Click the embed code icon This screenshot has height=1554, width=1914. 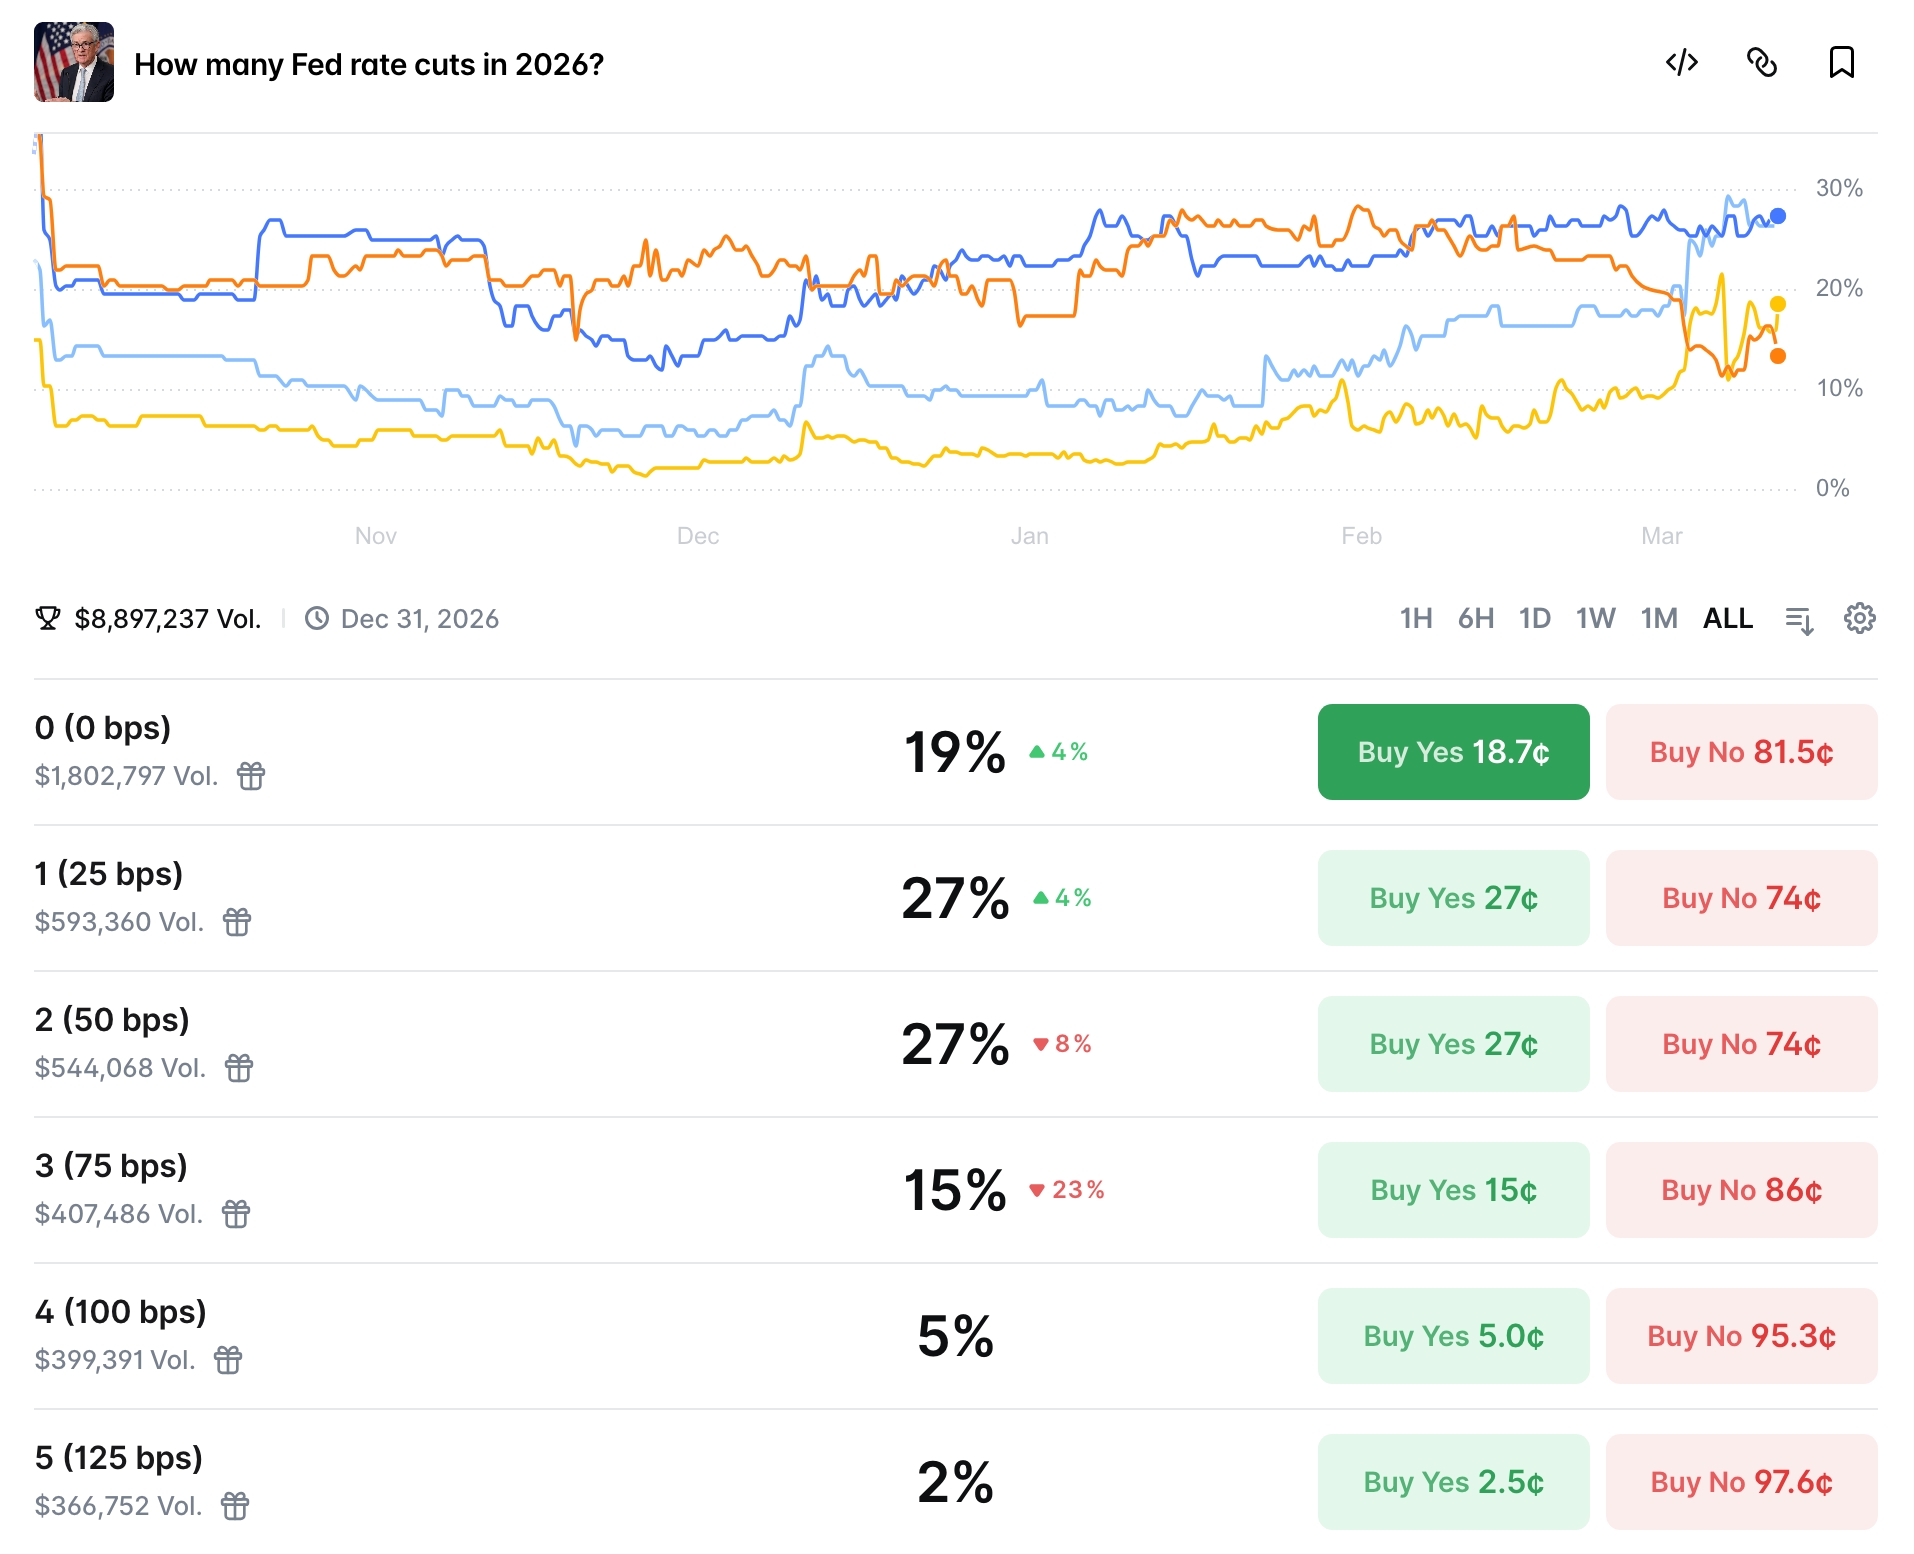[1681, 63]
